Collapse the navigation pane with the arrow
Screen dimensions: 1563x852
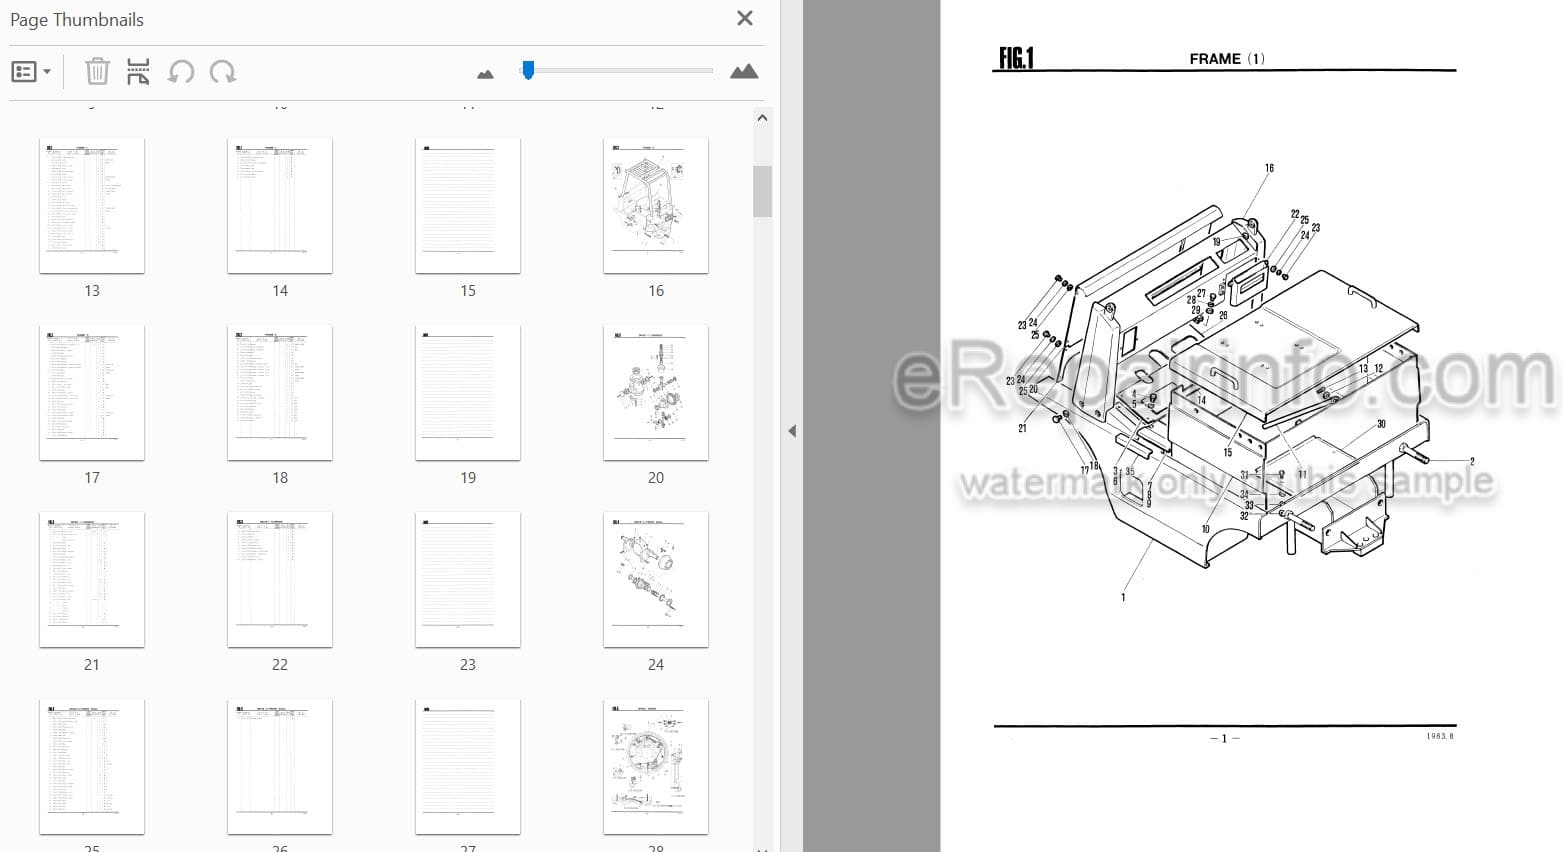(792, 431)
